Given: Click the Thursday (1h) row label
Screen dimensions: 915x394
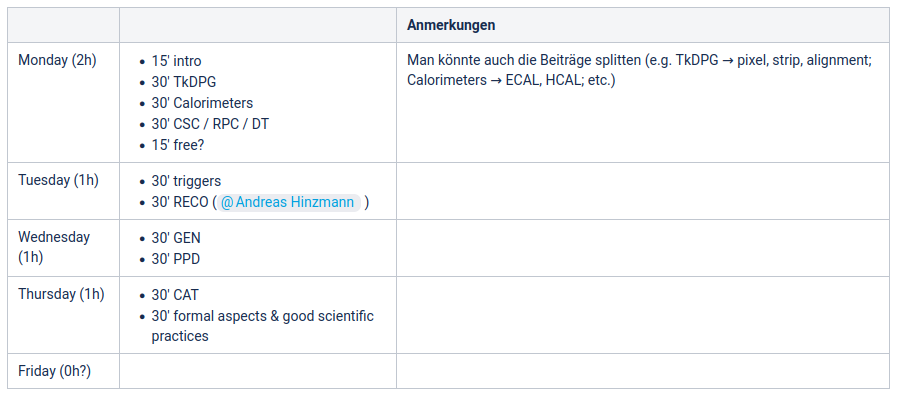Looking at the screenshot, I should 61,294.
